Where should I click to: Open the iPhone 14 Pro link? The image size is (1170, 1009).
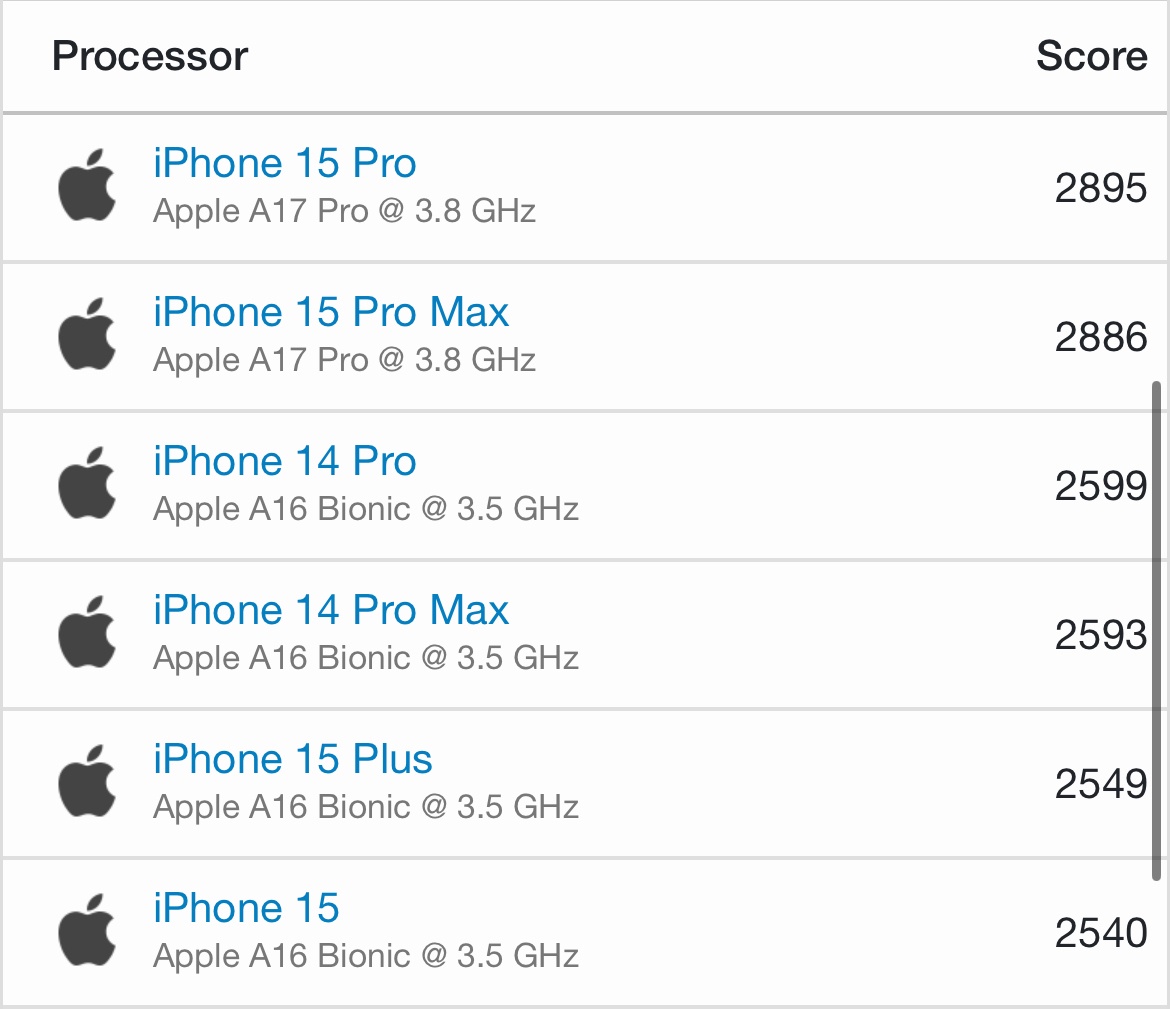coord(284,461)
